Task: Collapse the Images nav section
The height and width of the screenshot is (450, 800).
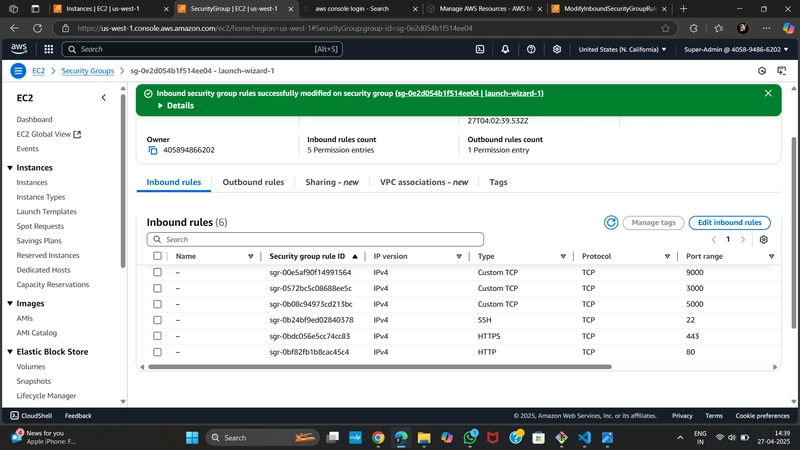Action: [x=10, y=304]
